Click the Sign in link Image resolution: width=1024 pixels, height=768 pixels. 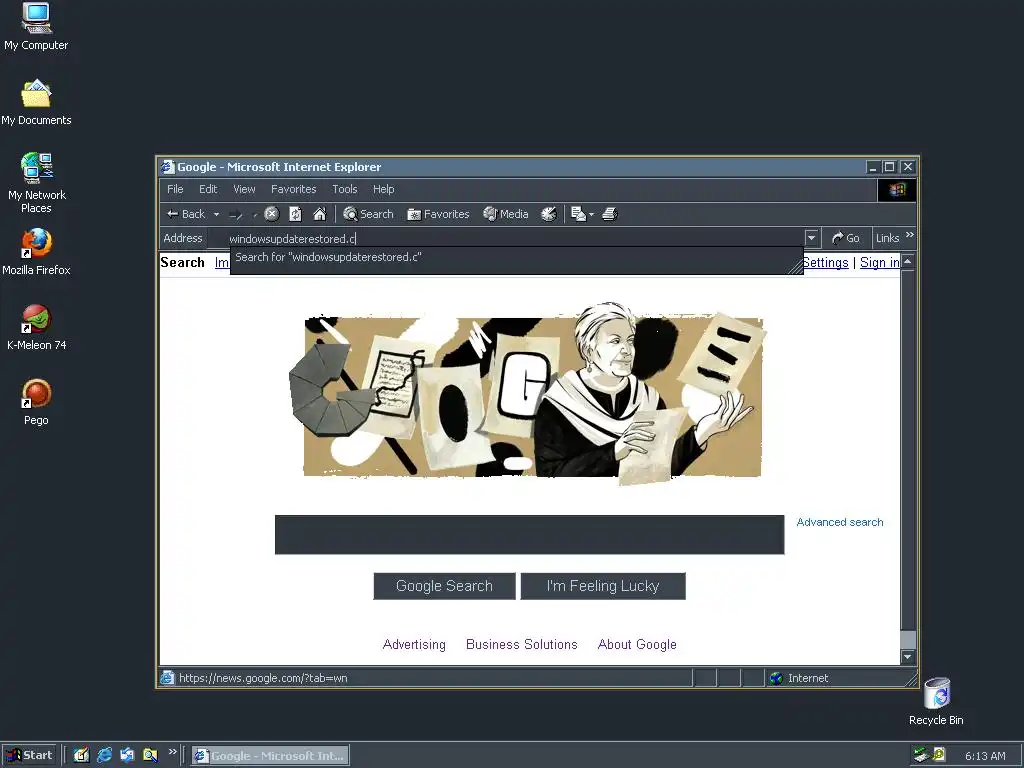pyautogui.click(x=880, y=263)
